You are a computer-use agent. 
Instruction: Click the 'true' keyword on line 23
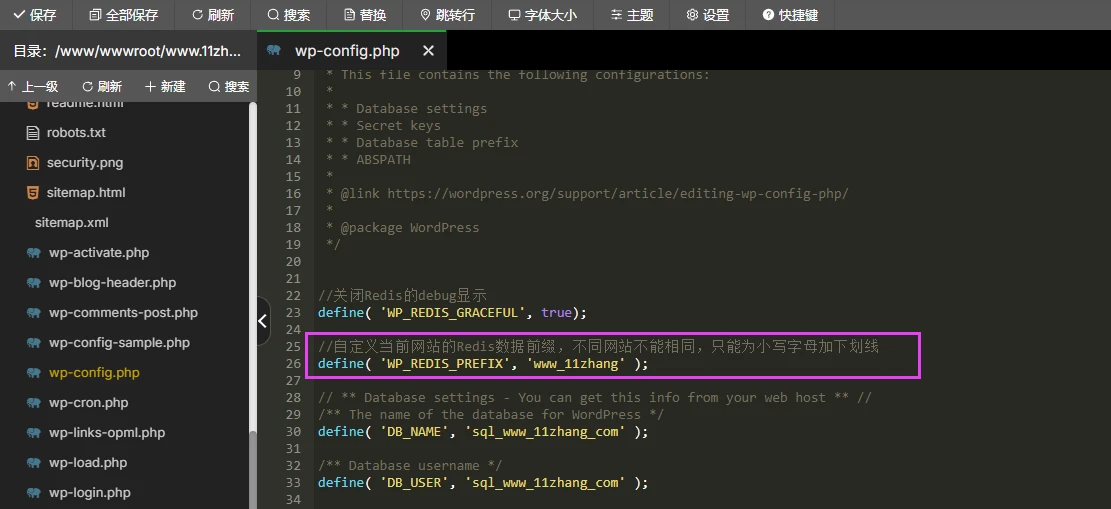556,313
